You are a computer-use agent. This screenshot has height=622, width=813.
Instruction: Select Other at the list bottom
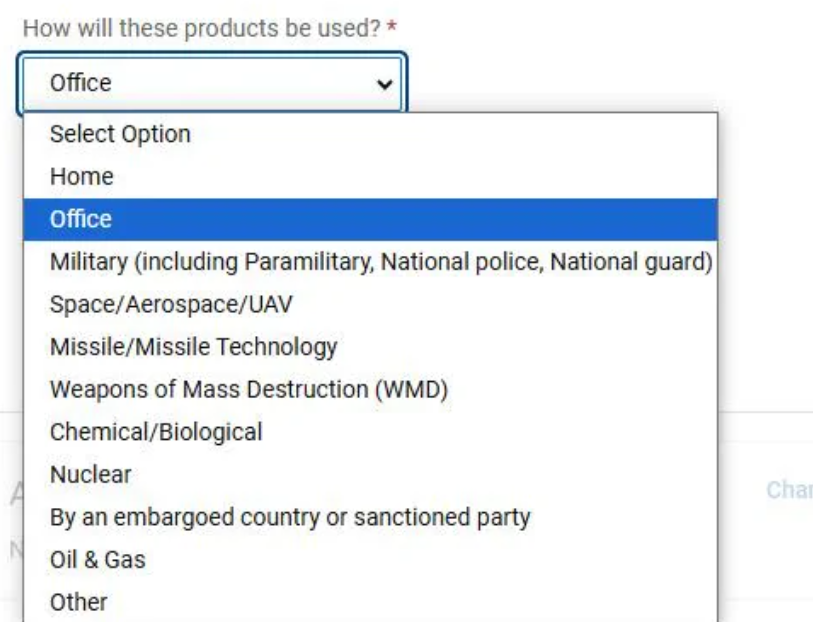click(79, 602)
